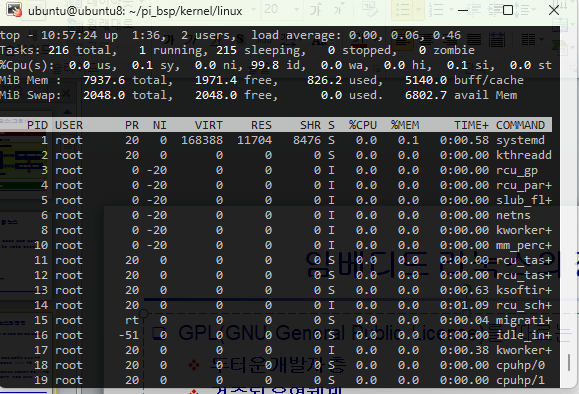Click the TIME+ column header
The image size is (579, 394).
point(471,125)
